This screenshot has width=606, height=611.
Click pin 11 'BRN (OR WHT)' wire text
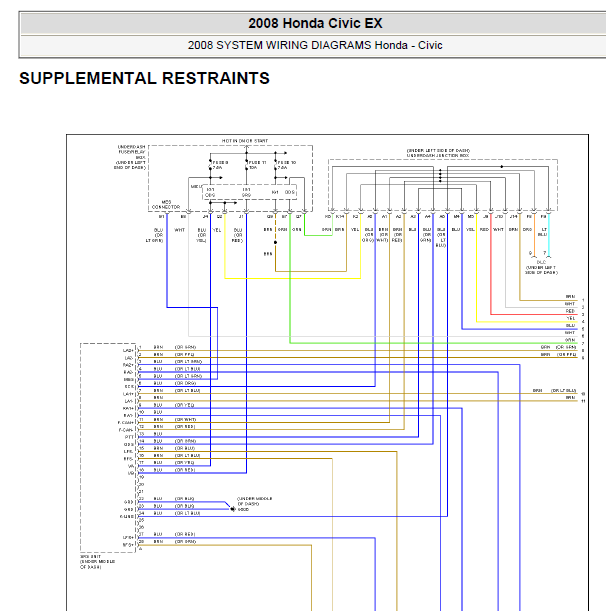[175, 419]
